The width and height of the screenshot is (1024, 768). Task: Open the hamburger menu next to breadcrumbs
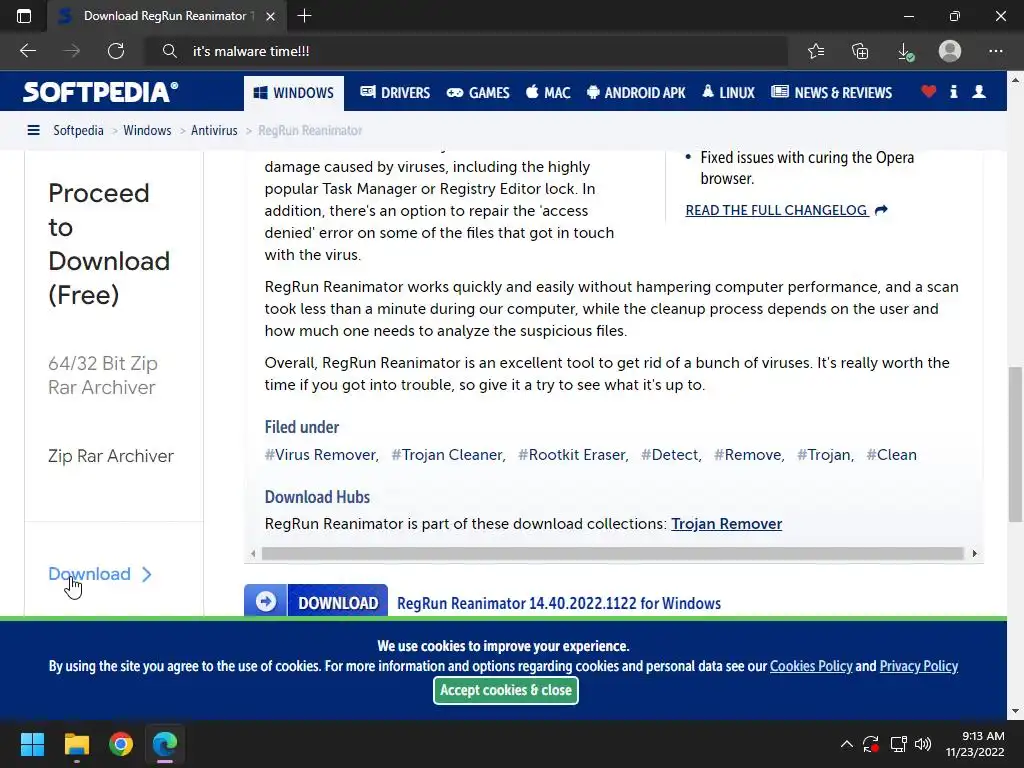[33, 130]
